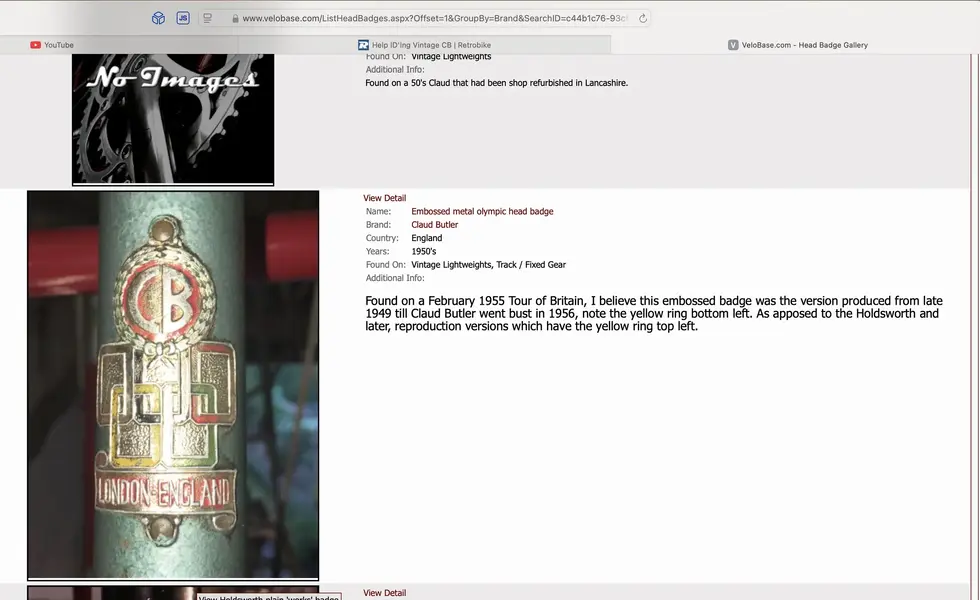Click the Retrobike tab favicon
This screenshot has width=980, height=600.
(363, 45)
